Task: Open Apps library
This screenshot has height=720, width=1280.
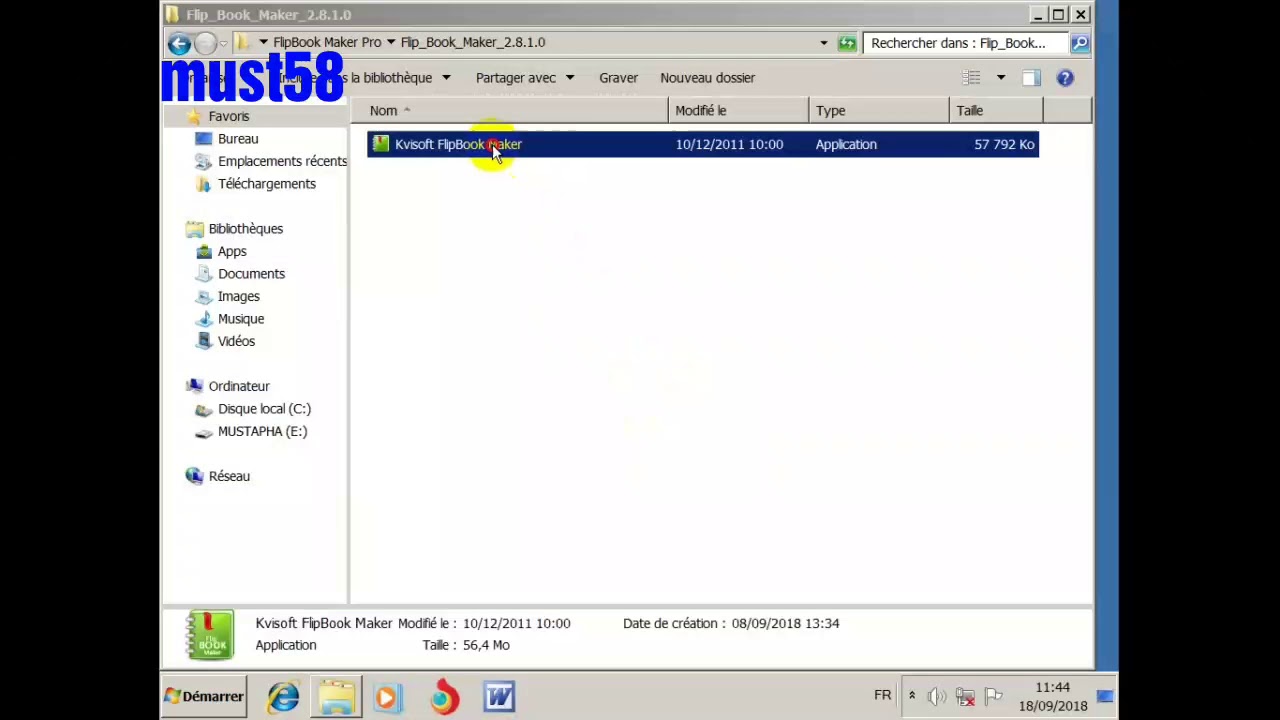Action: (232, 252)
